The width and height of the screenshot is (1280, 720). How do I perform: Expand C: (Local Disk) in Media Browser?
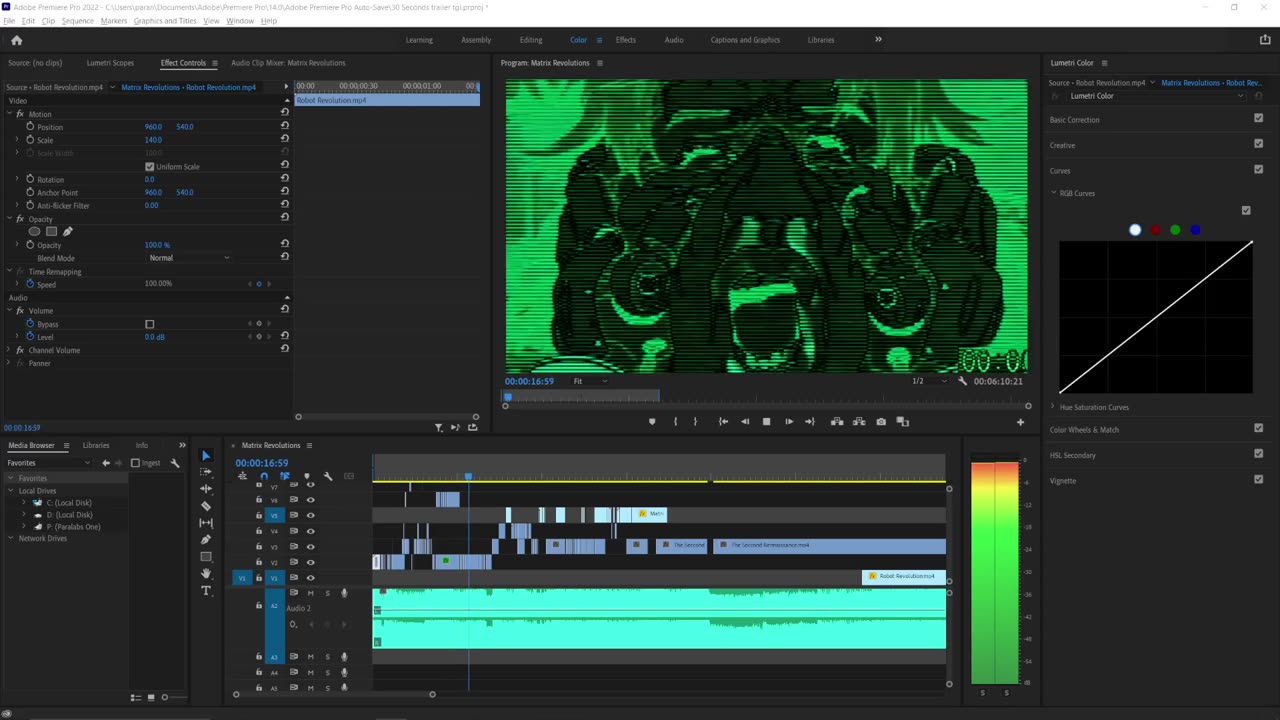24,503
